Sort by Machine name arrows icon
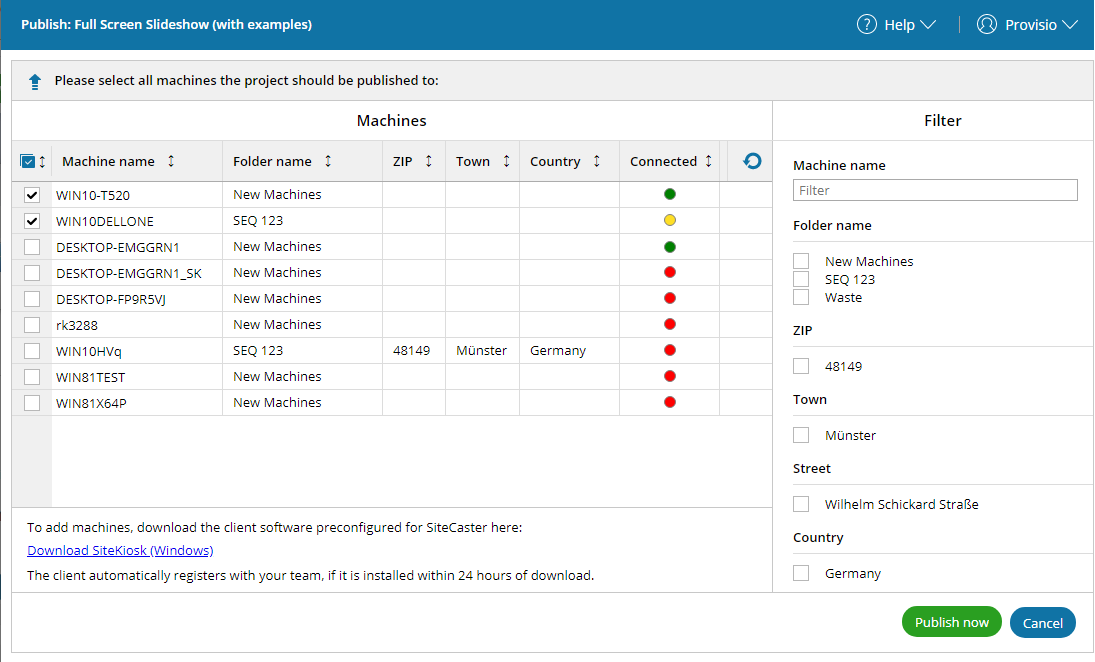 pyautogui.click(x=171, y=161)
